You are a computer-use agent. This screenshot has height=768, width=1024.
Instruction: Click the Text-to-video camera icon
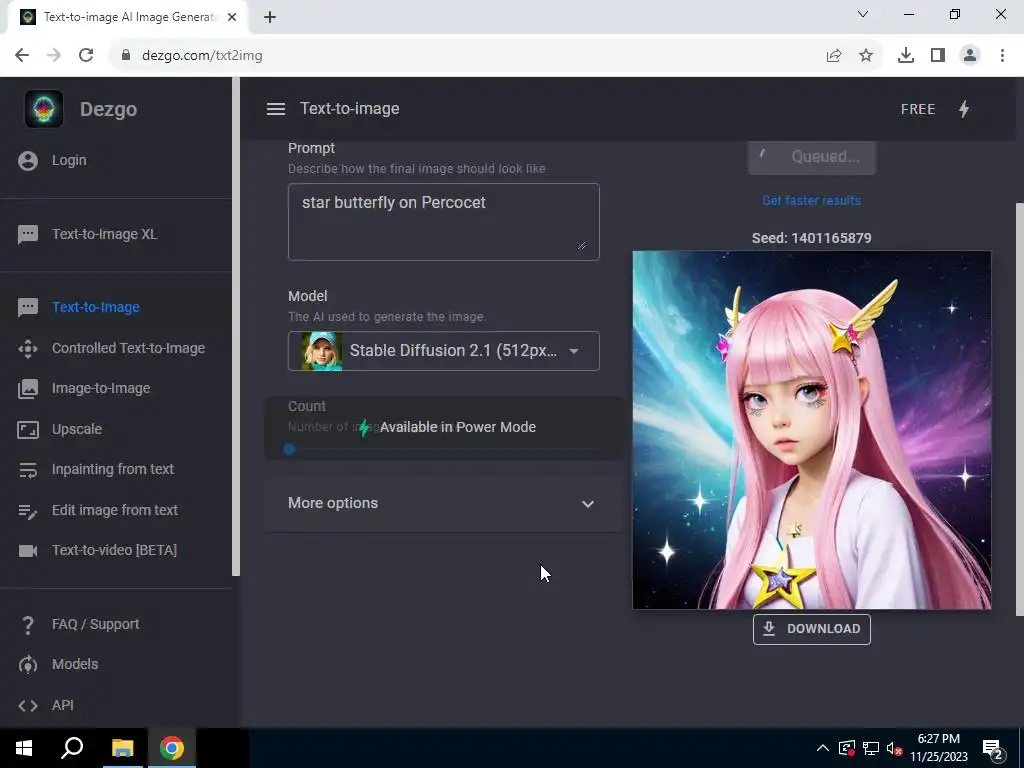click(x=28, y=551)
